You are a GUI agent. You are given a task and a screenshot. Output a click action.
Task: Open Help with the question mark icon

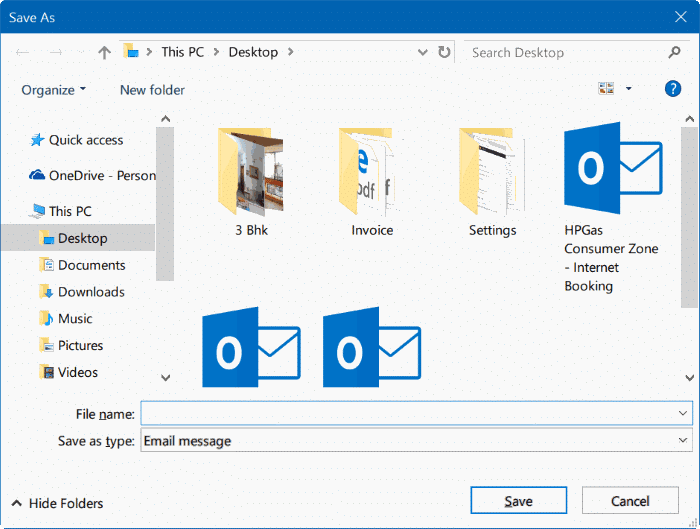pyautogui.click(x=672, y=89)
